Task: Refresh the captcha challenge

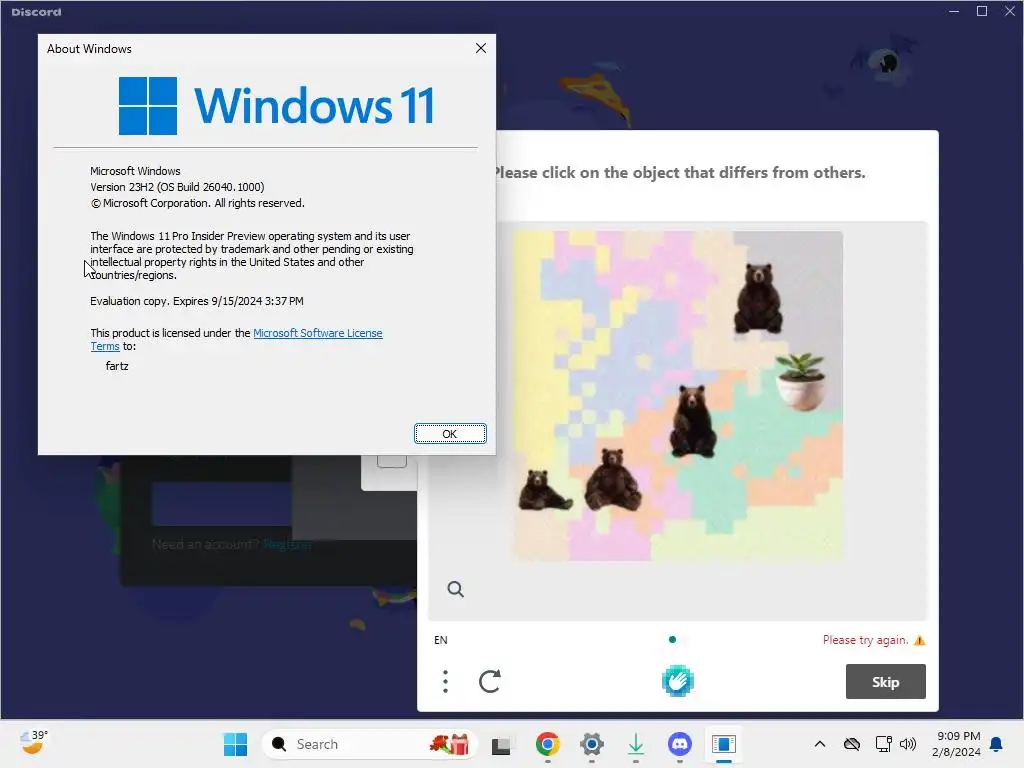Action: (490, 681)
